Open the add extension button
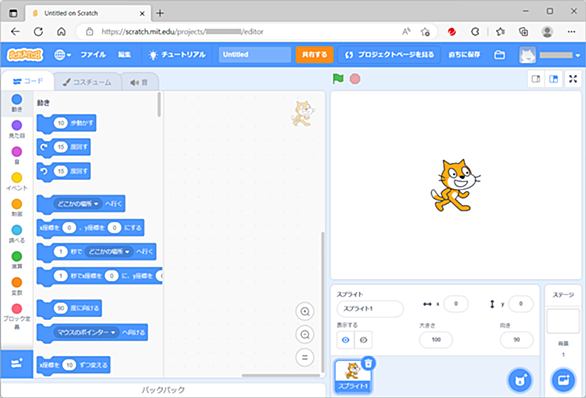 click(17, 364)
